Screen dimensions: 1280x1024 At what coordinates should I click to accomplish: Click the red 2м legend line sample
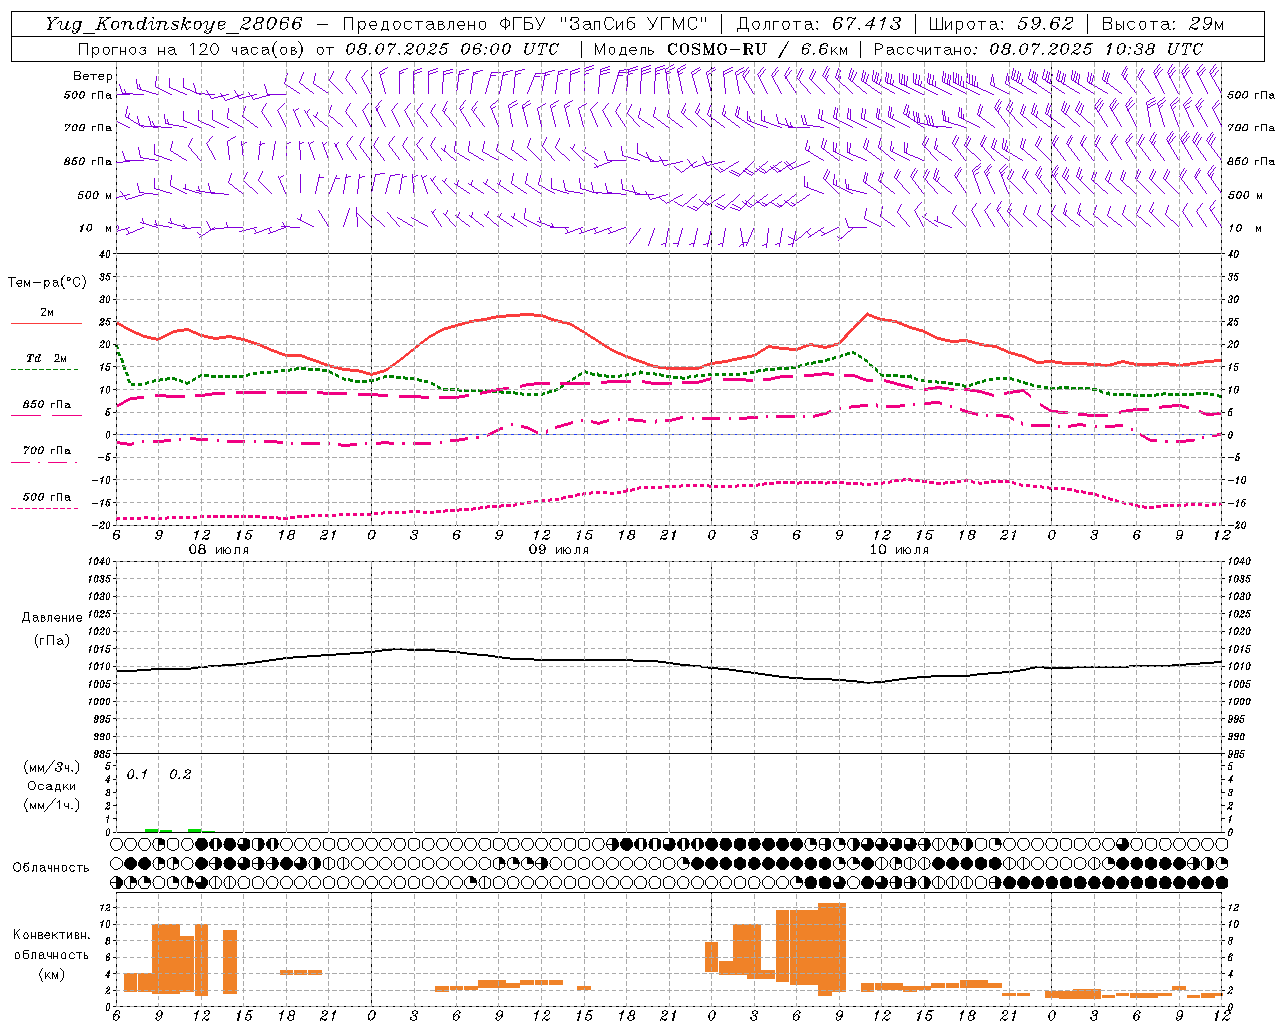pos(46,324)
